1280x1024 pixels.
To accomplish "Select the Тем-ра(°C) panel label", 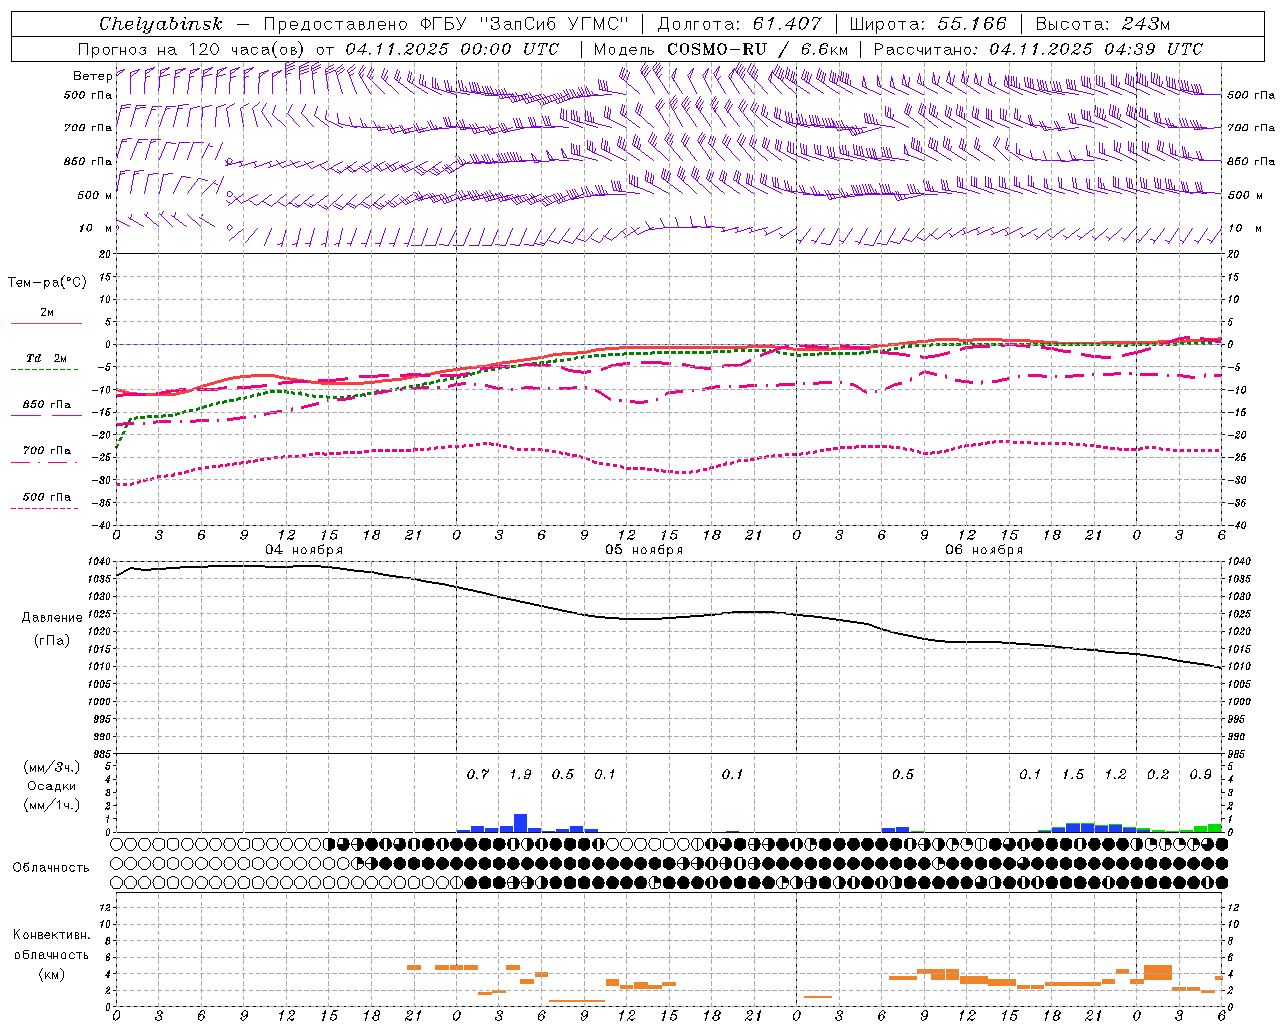I will tap(47, 283).
